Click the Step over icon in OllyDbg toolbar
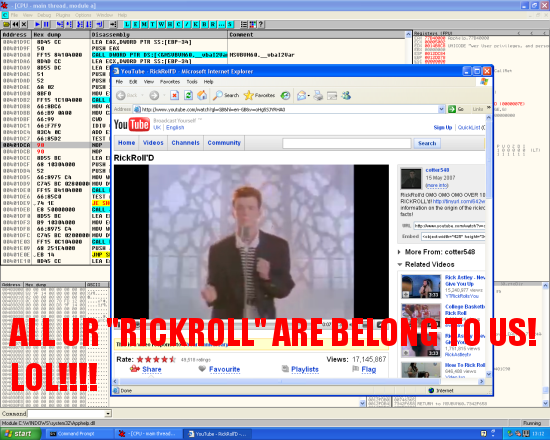The width and height of the screenshot is (550, 440). coord(69,24)
